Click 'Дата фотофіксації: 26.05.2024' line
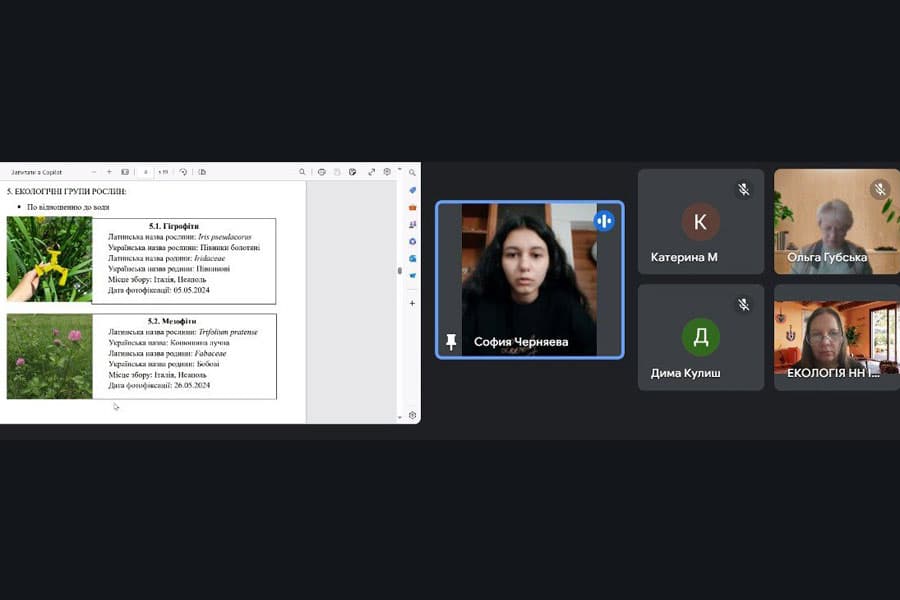 (159, 385)
